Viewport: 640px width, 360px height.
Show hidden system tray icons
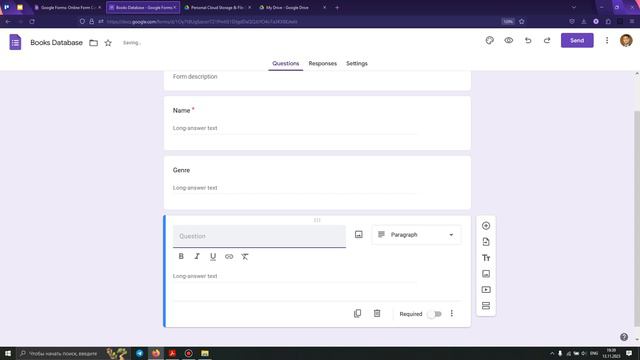pyautogui.click(x=552, y=353)
